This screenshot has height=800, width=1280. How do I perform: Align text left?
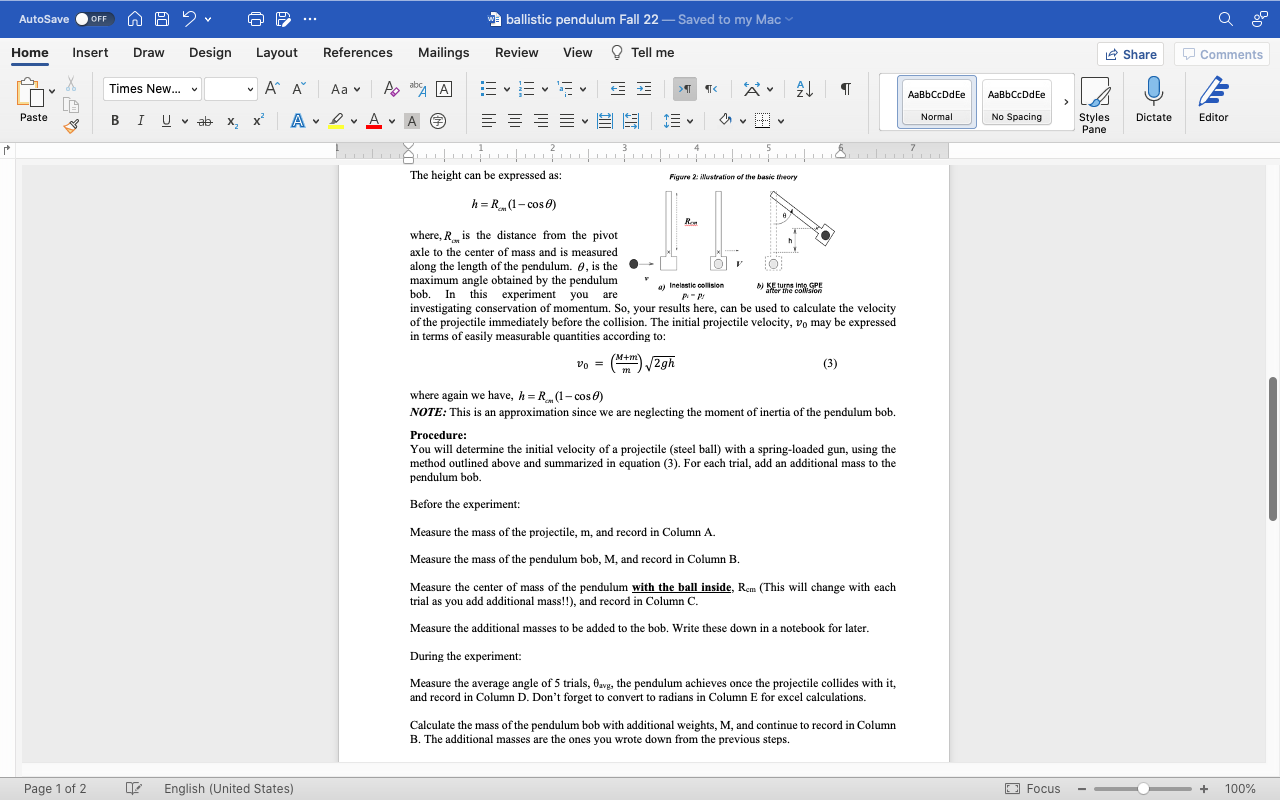click(489, 121)
